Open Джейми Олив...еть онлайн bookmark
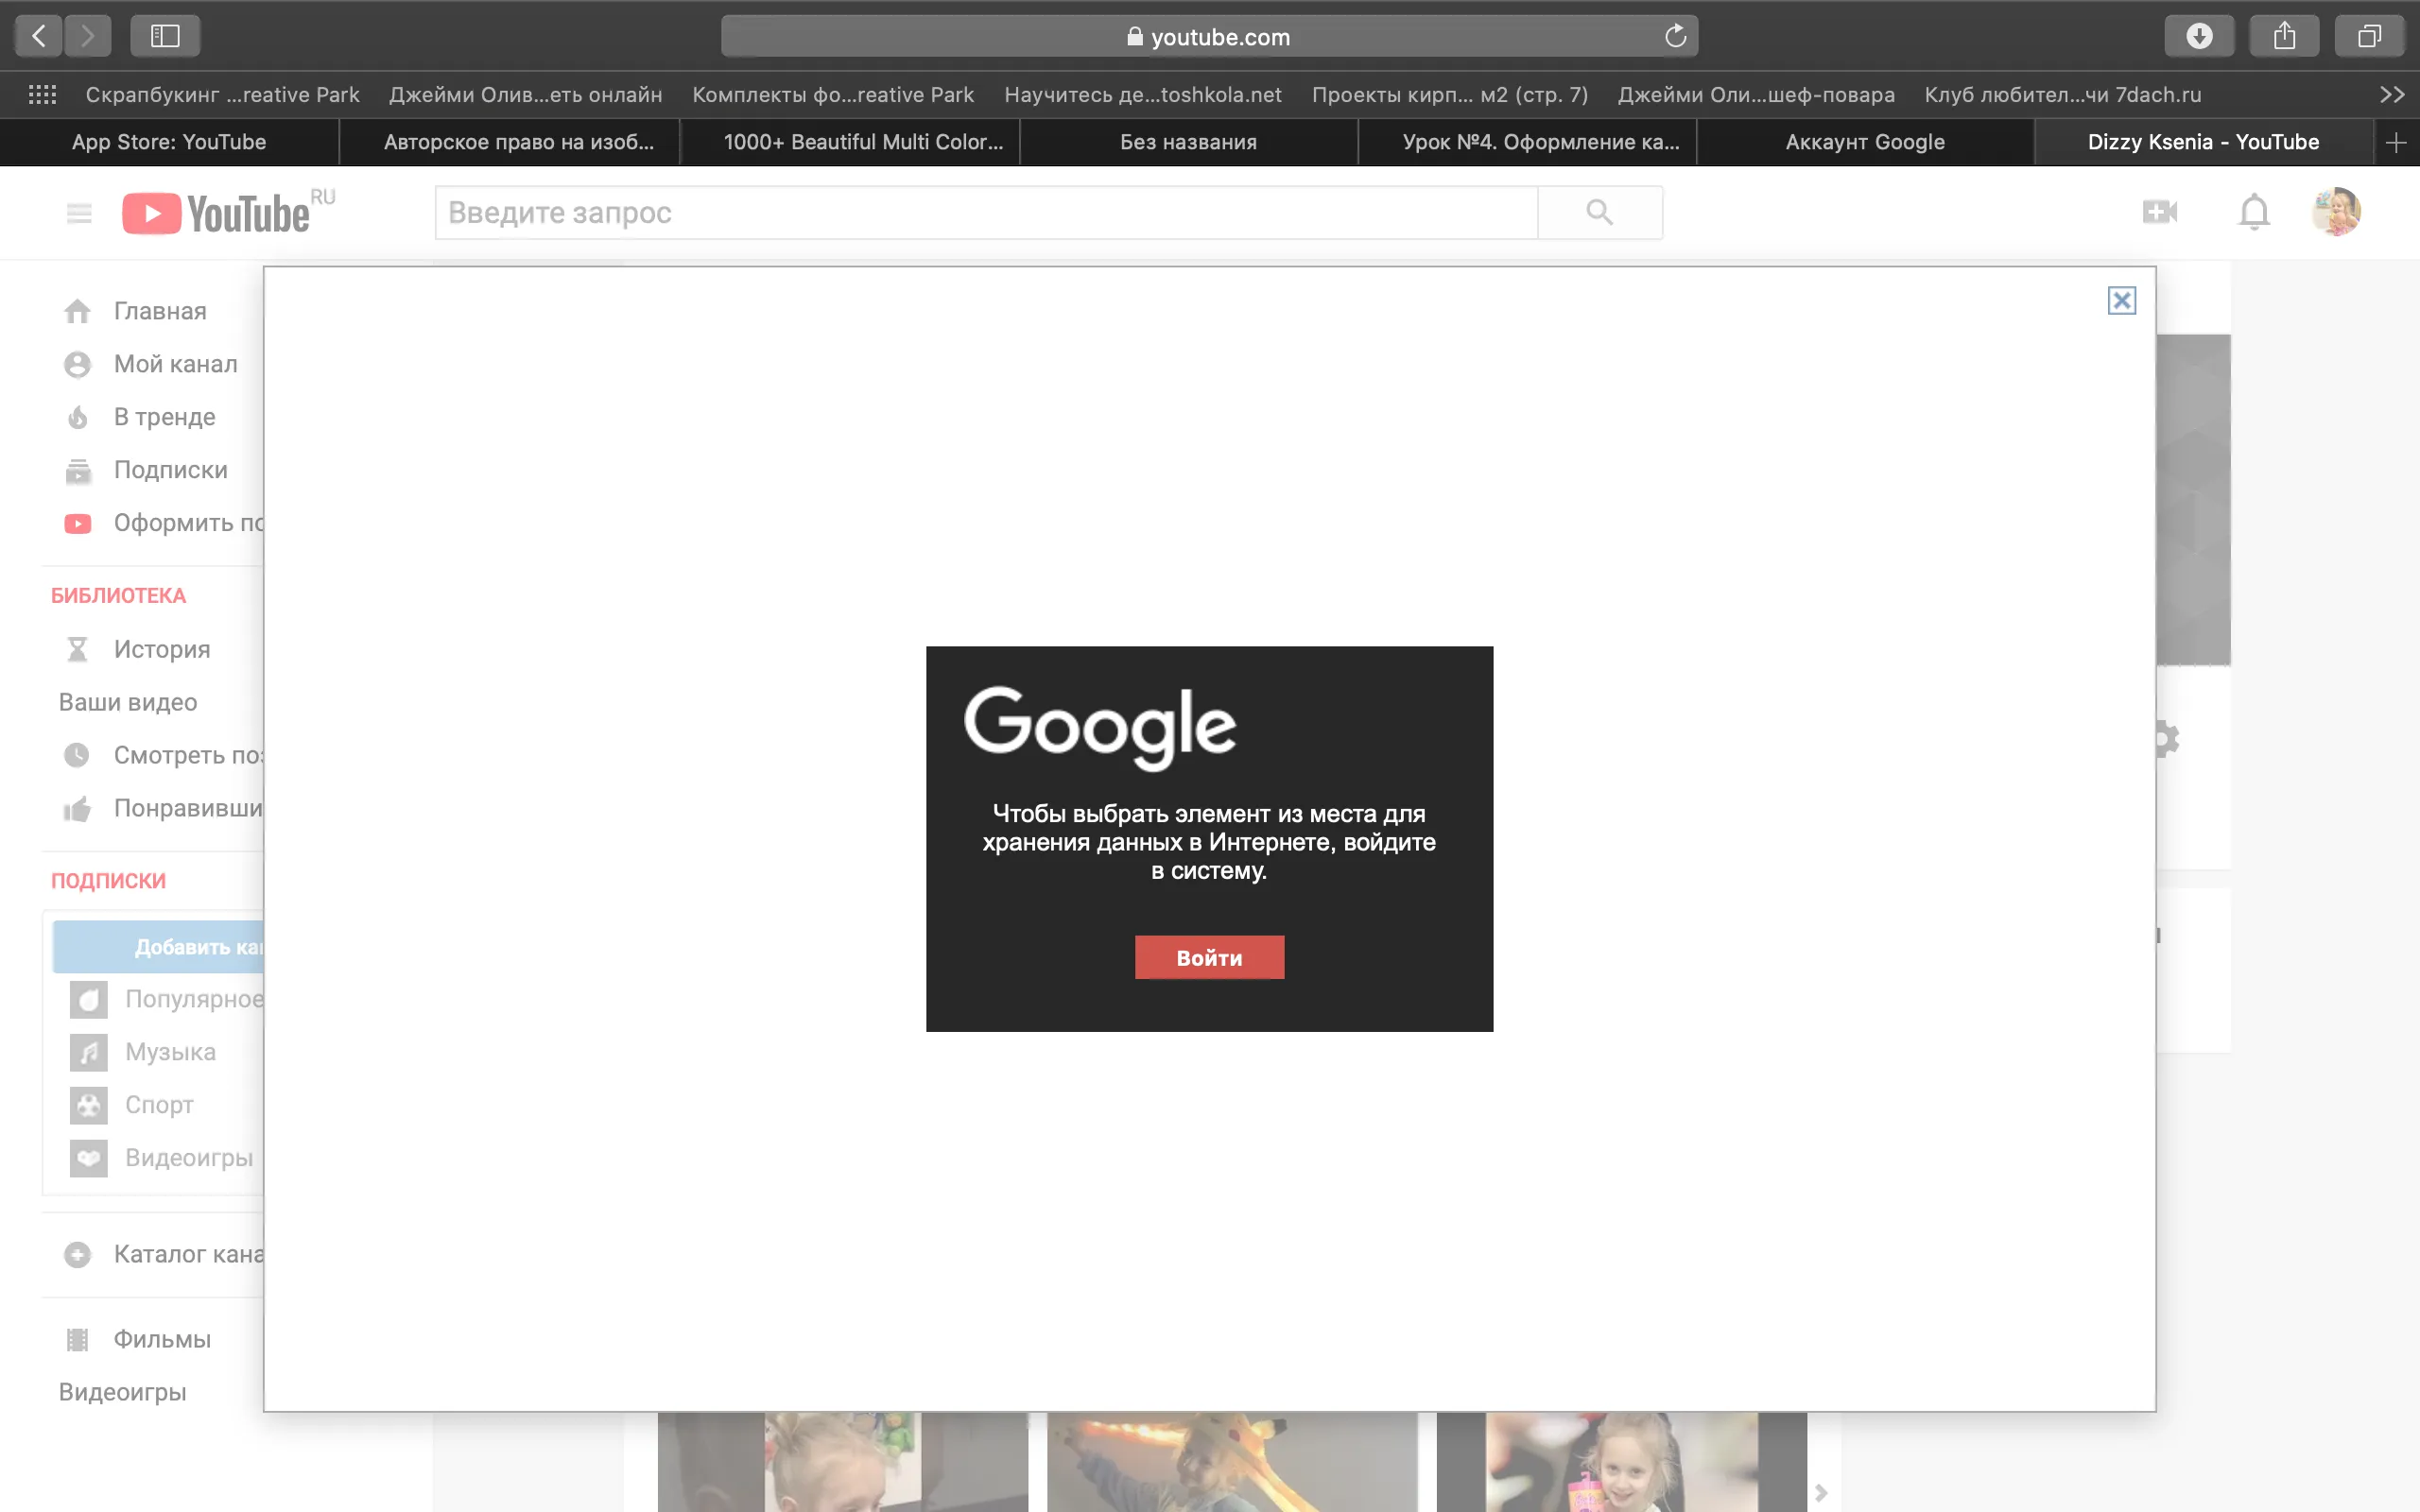The height and width of the screenshot is (1512, 2420). tap(525, 94)
